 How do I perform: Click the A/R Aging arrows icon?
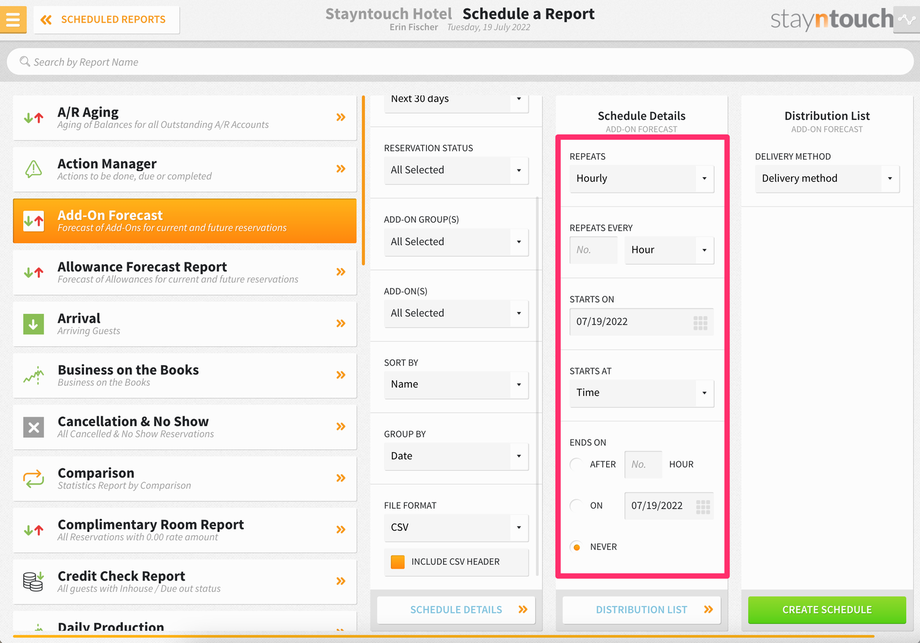pyautogui.click(x=33, y=117)
